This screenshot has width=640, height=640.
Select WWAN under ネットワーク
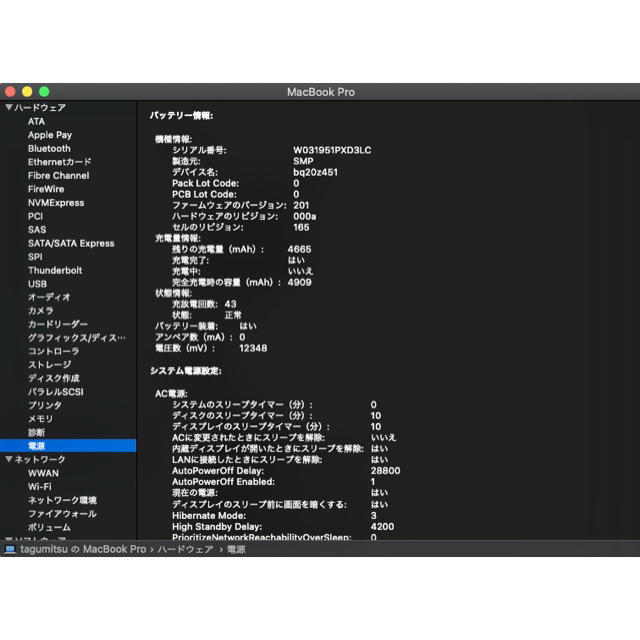coord(43,473)
